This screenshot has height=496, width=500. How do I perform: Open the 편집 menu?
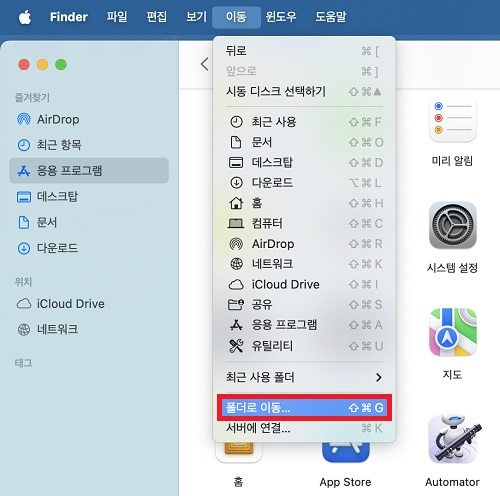(156, 17)
